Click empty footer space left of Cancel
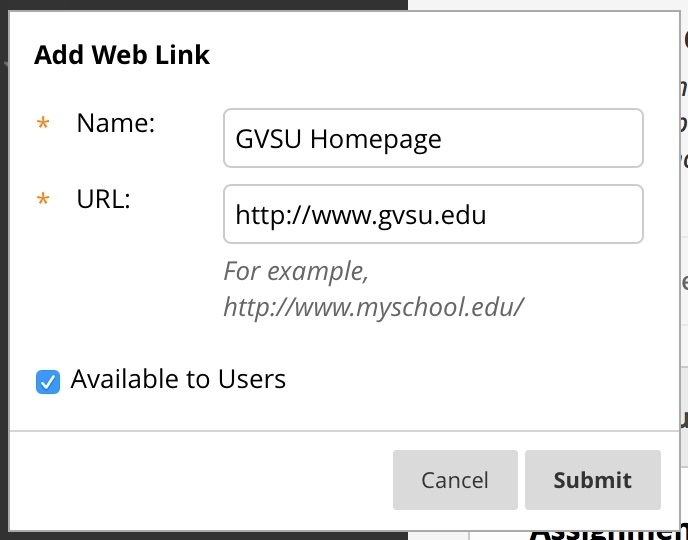 click(x=200, y=480)
